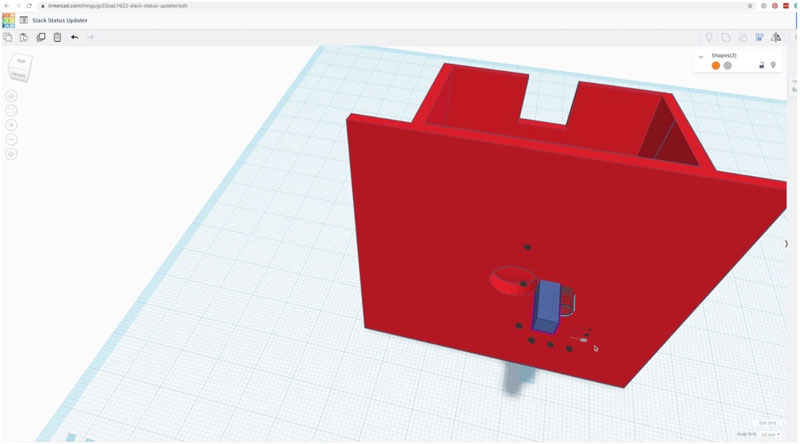Click the browser Reload button
This screenshot has height=444, width=800.
pos(29,6)
